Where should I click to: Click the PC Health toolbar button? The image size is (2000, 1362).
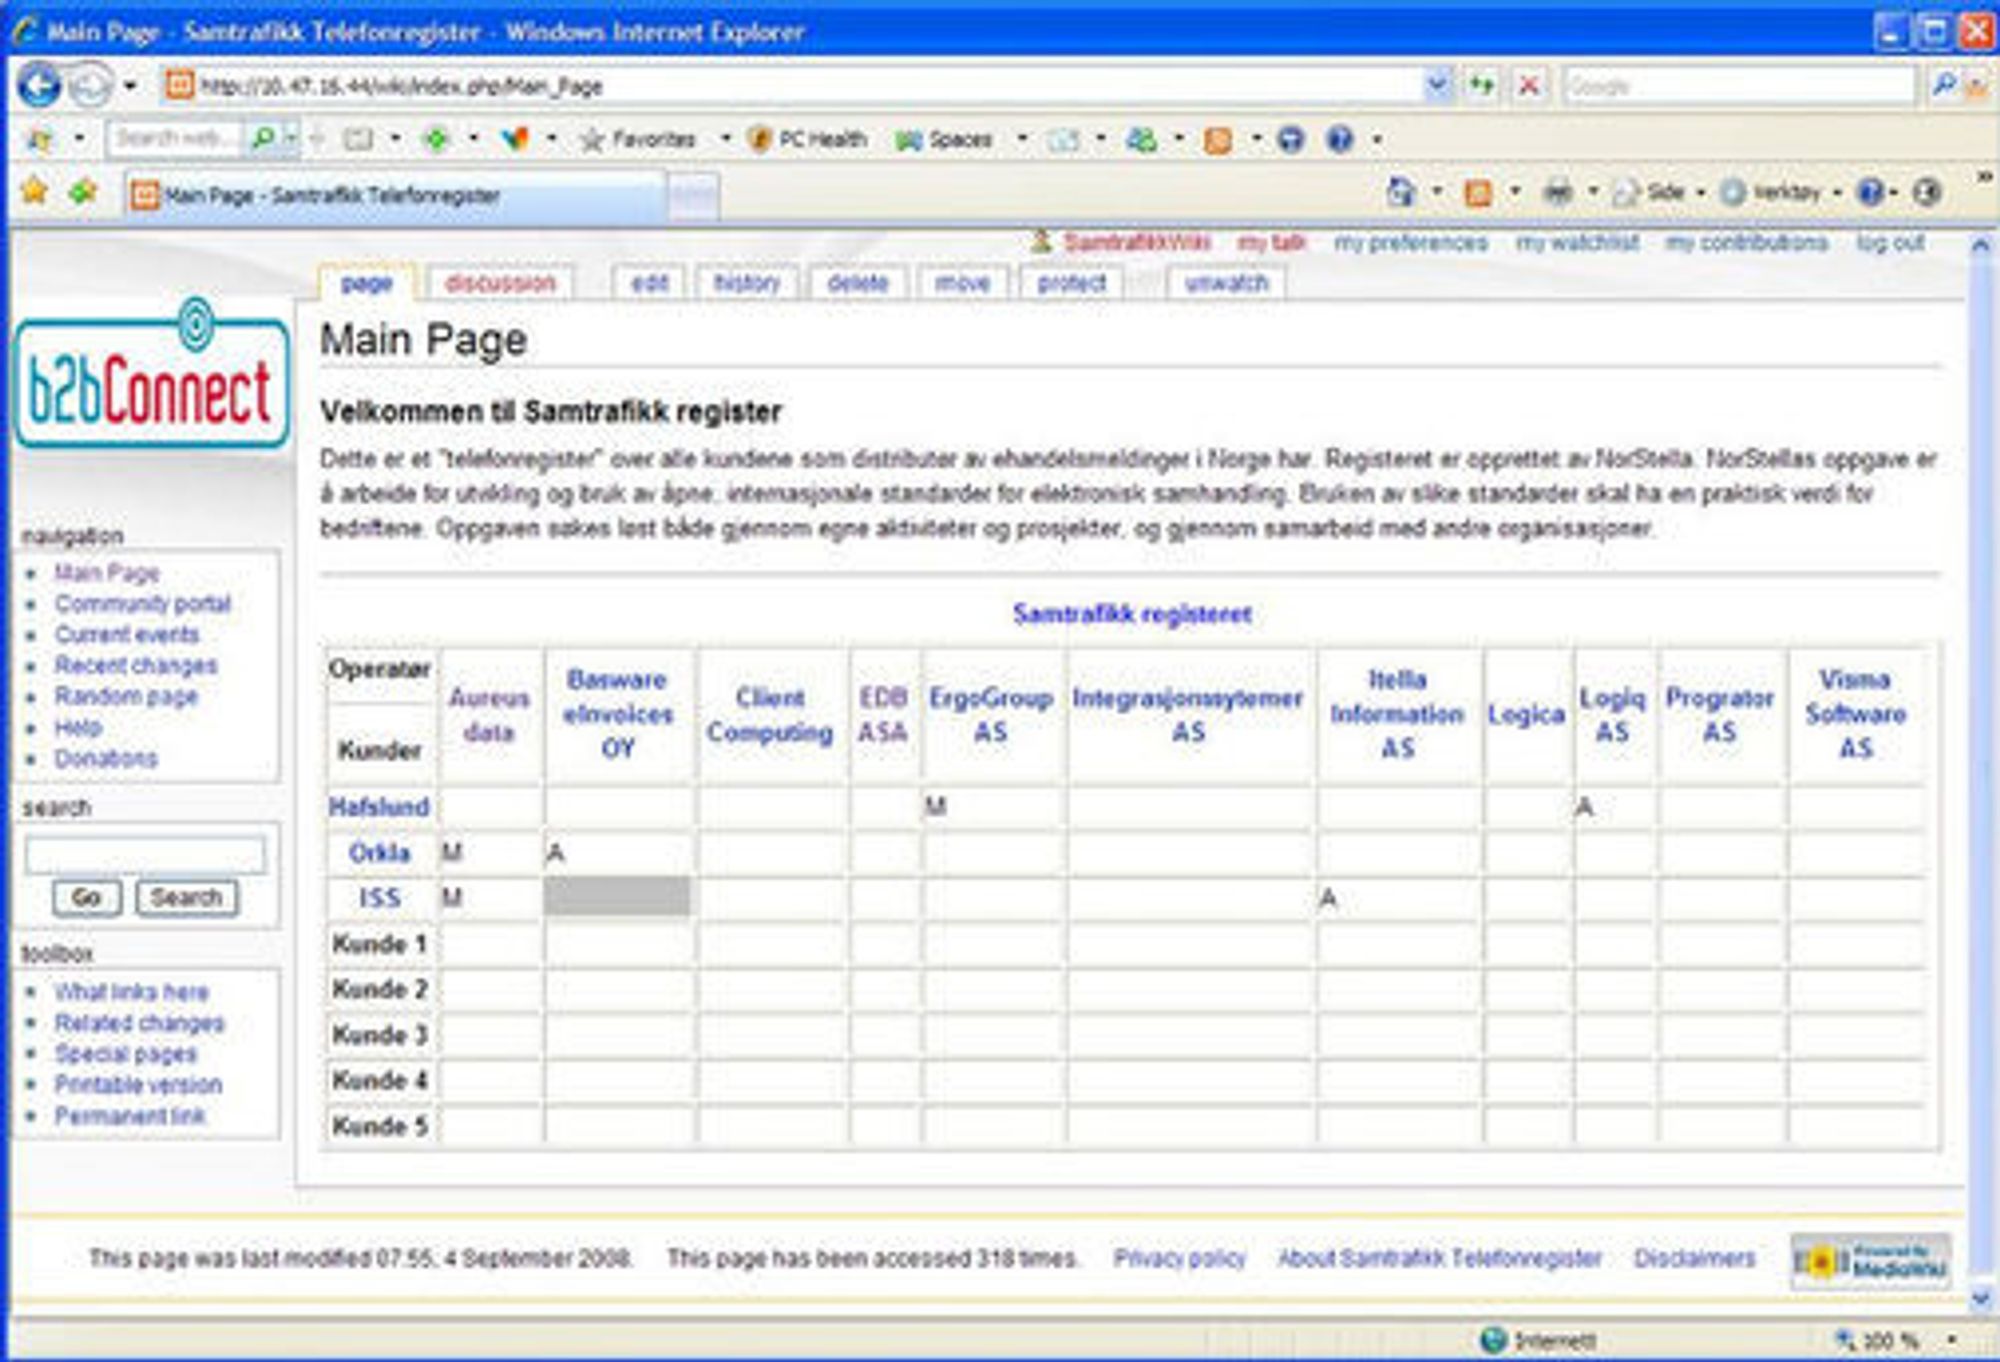[808, 139]
